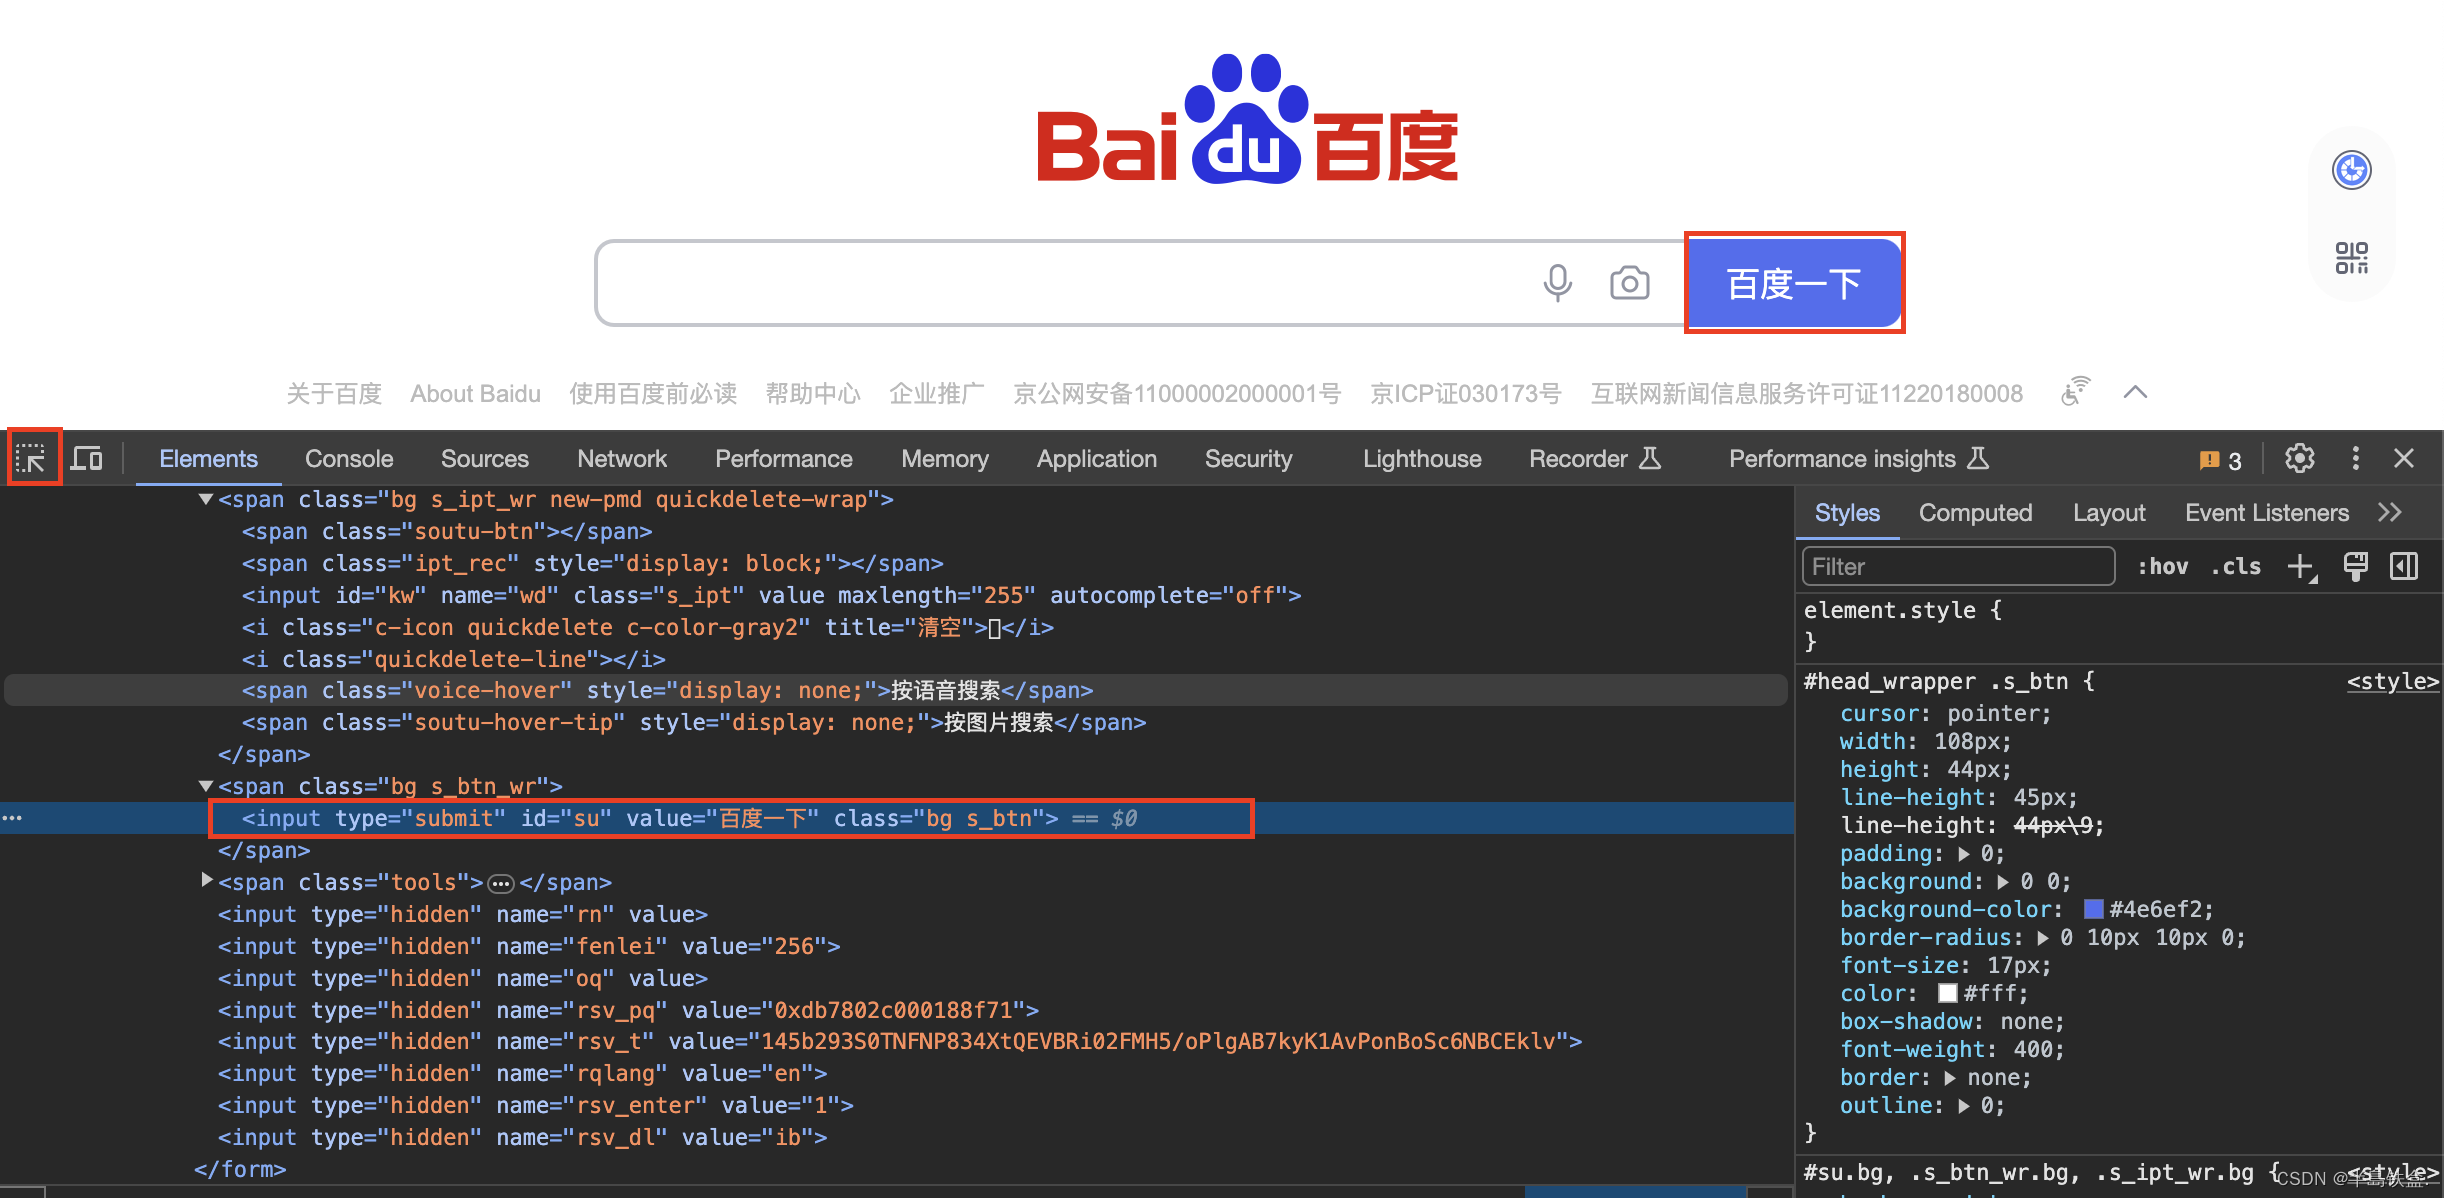The image size is (2444, 1198).
Task: Click the camera image search icon
Action: coord(1629,283)
